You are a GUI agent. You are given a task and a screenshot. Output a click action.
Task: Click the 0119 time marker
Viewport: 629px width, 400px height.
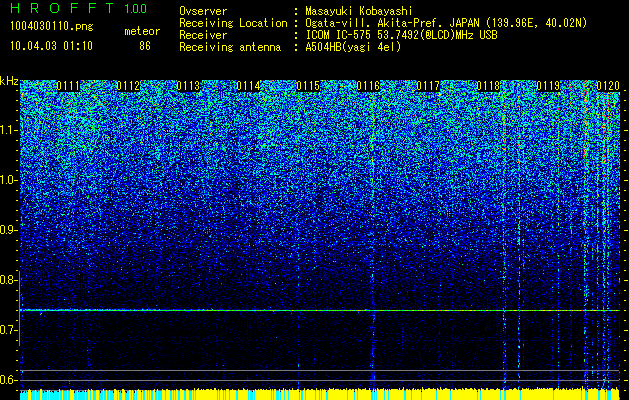548,86
